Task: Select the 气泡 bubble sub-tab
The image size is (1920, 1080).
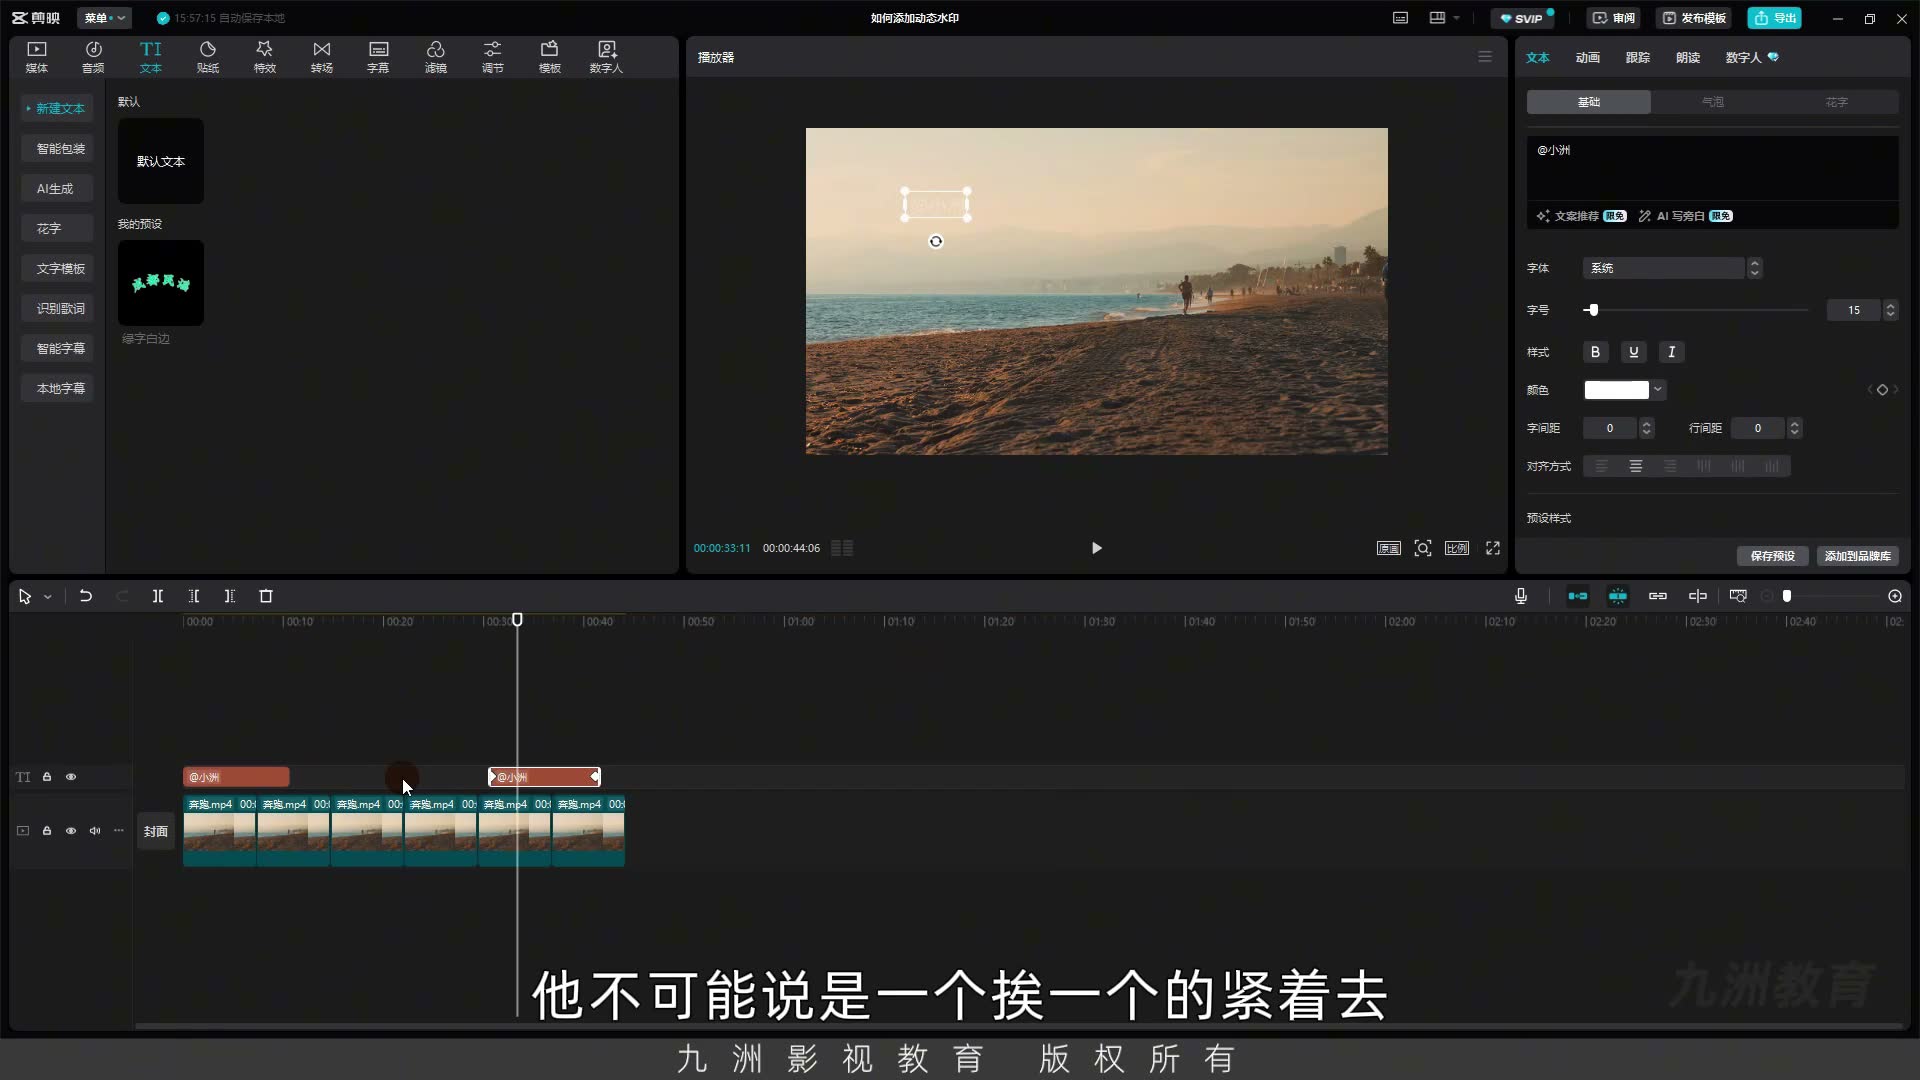Action: (x=1713, y=102)
